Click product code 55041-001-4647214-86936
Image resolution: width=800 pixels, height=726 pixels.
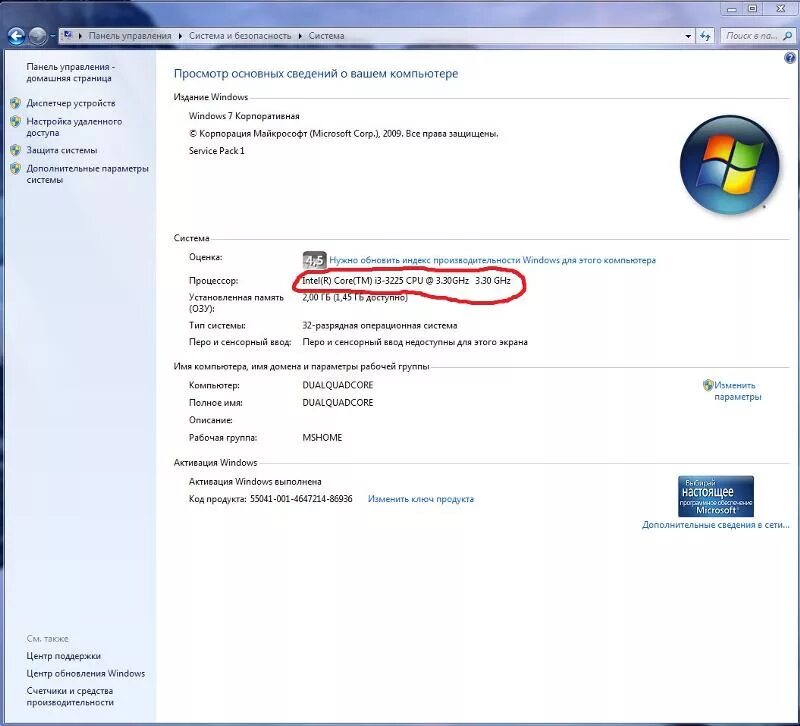pyautogui.click(x=301, y=499)
